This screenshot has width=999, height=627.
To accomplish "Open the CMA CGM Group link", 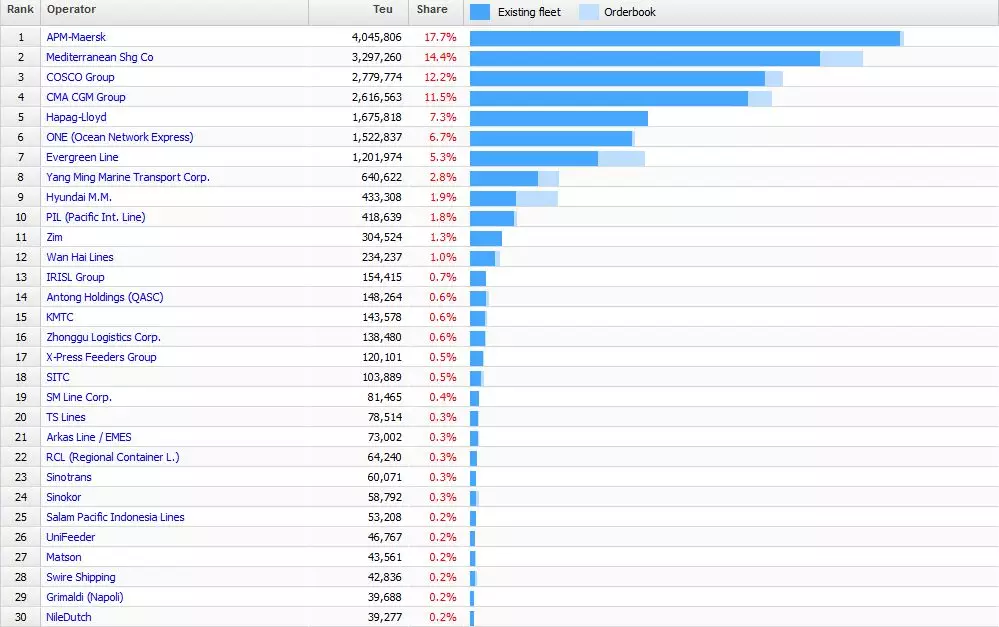I will click(x=86, y=97).
